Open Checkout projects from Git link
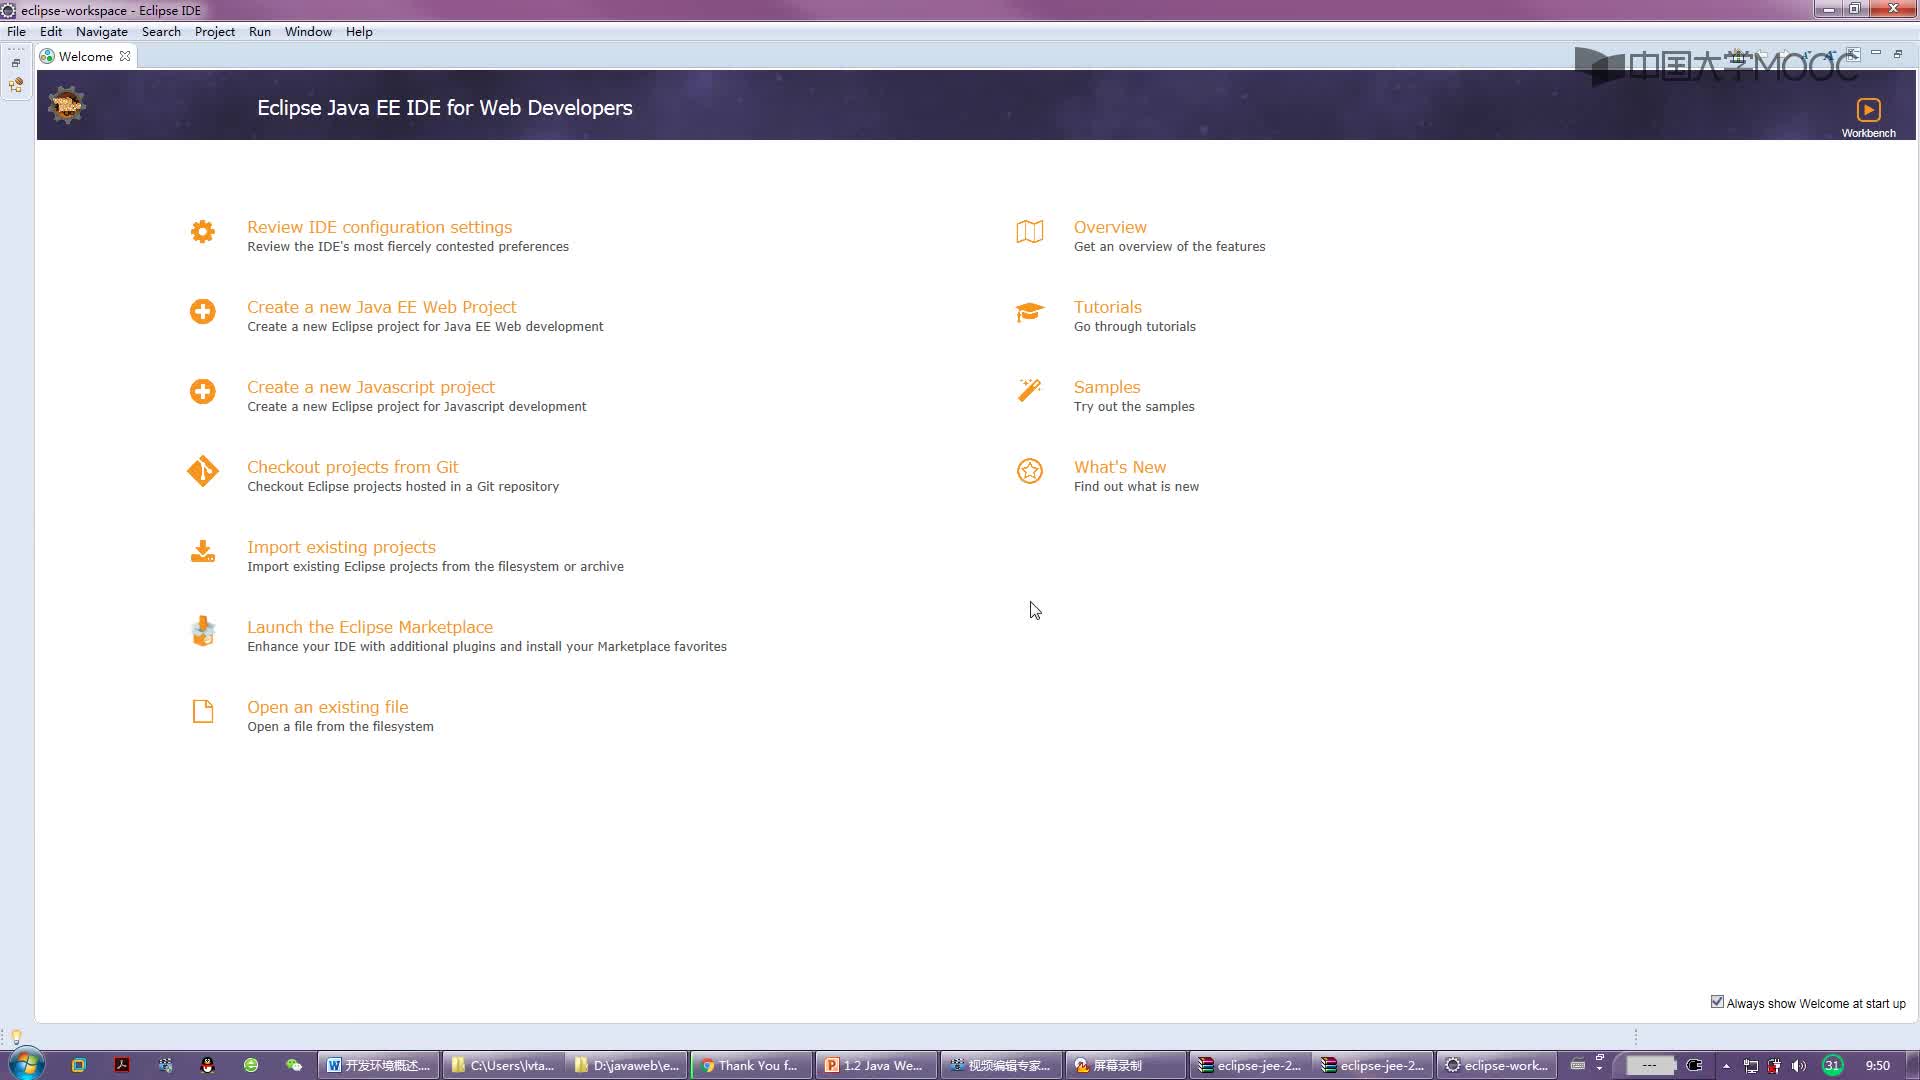Viewport: 1920px width, 1080px height. point(352,467)
